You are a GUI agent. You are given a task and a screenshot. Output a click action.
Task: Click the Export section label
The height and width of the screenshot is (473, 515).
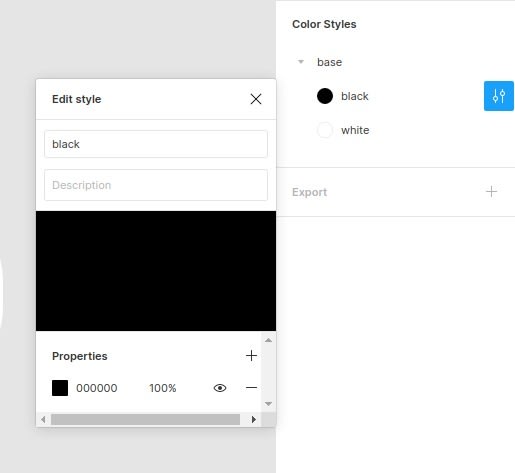click(x=309, y=192)
